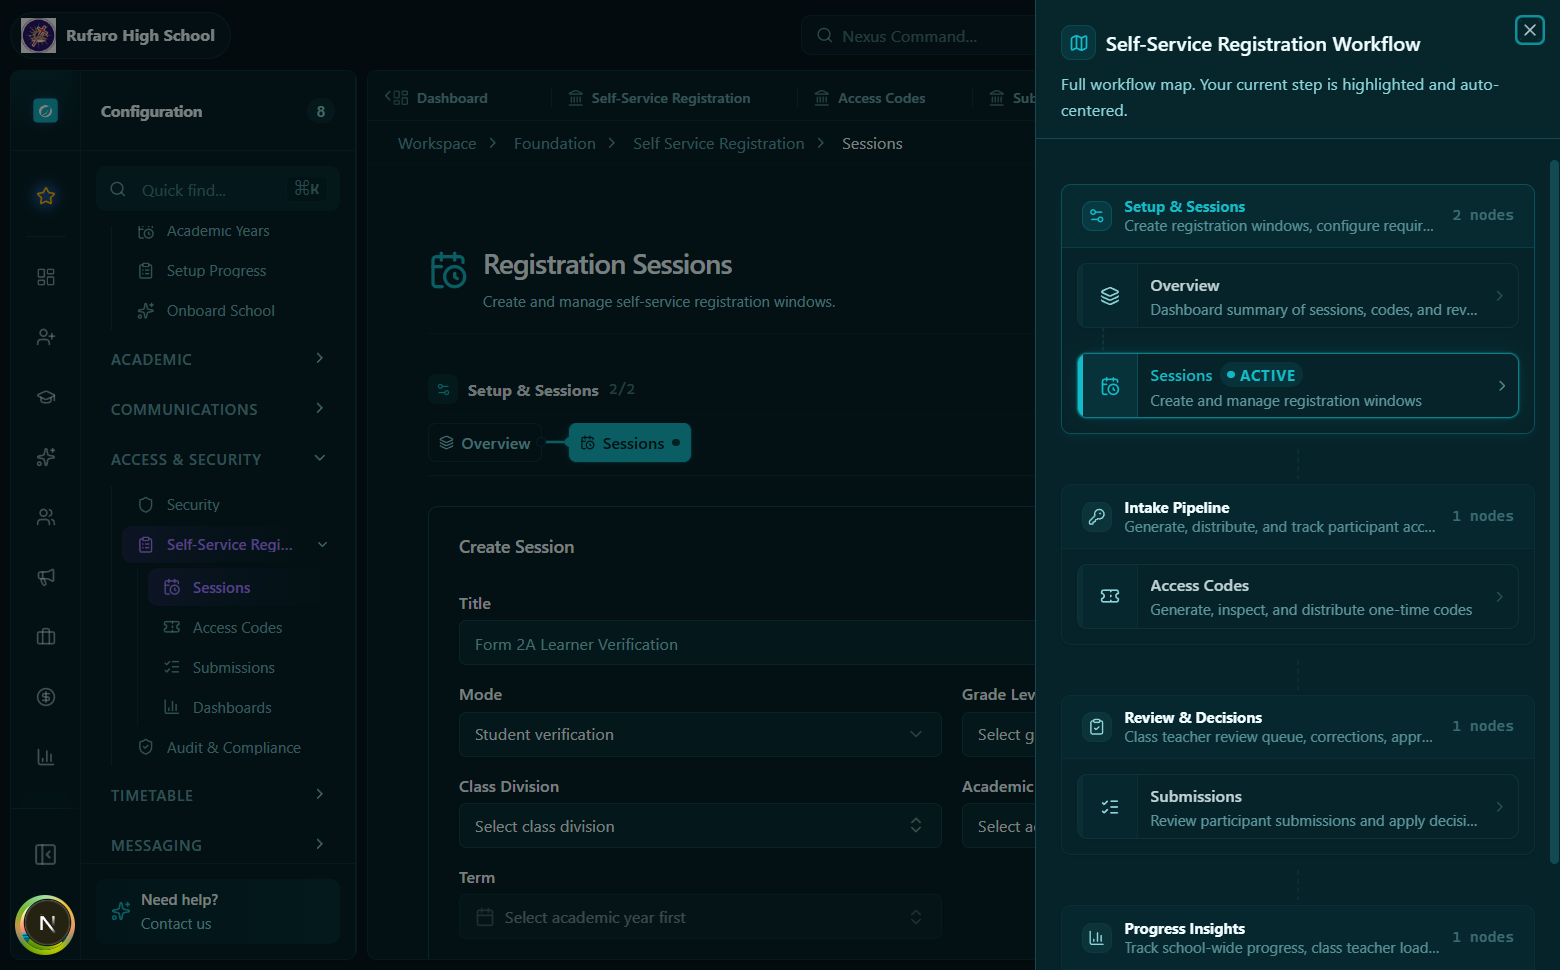Click the dollar coin icon in left rail

click(46, 697)
